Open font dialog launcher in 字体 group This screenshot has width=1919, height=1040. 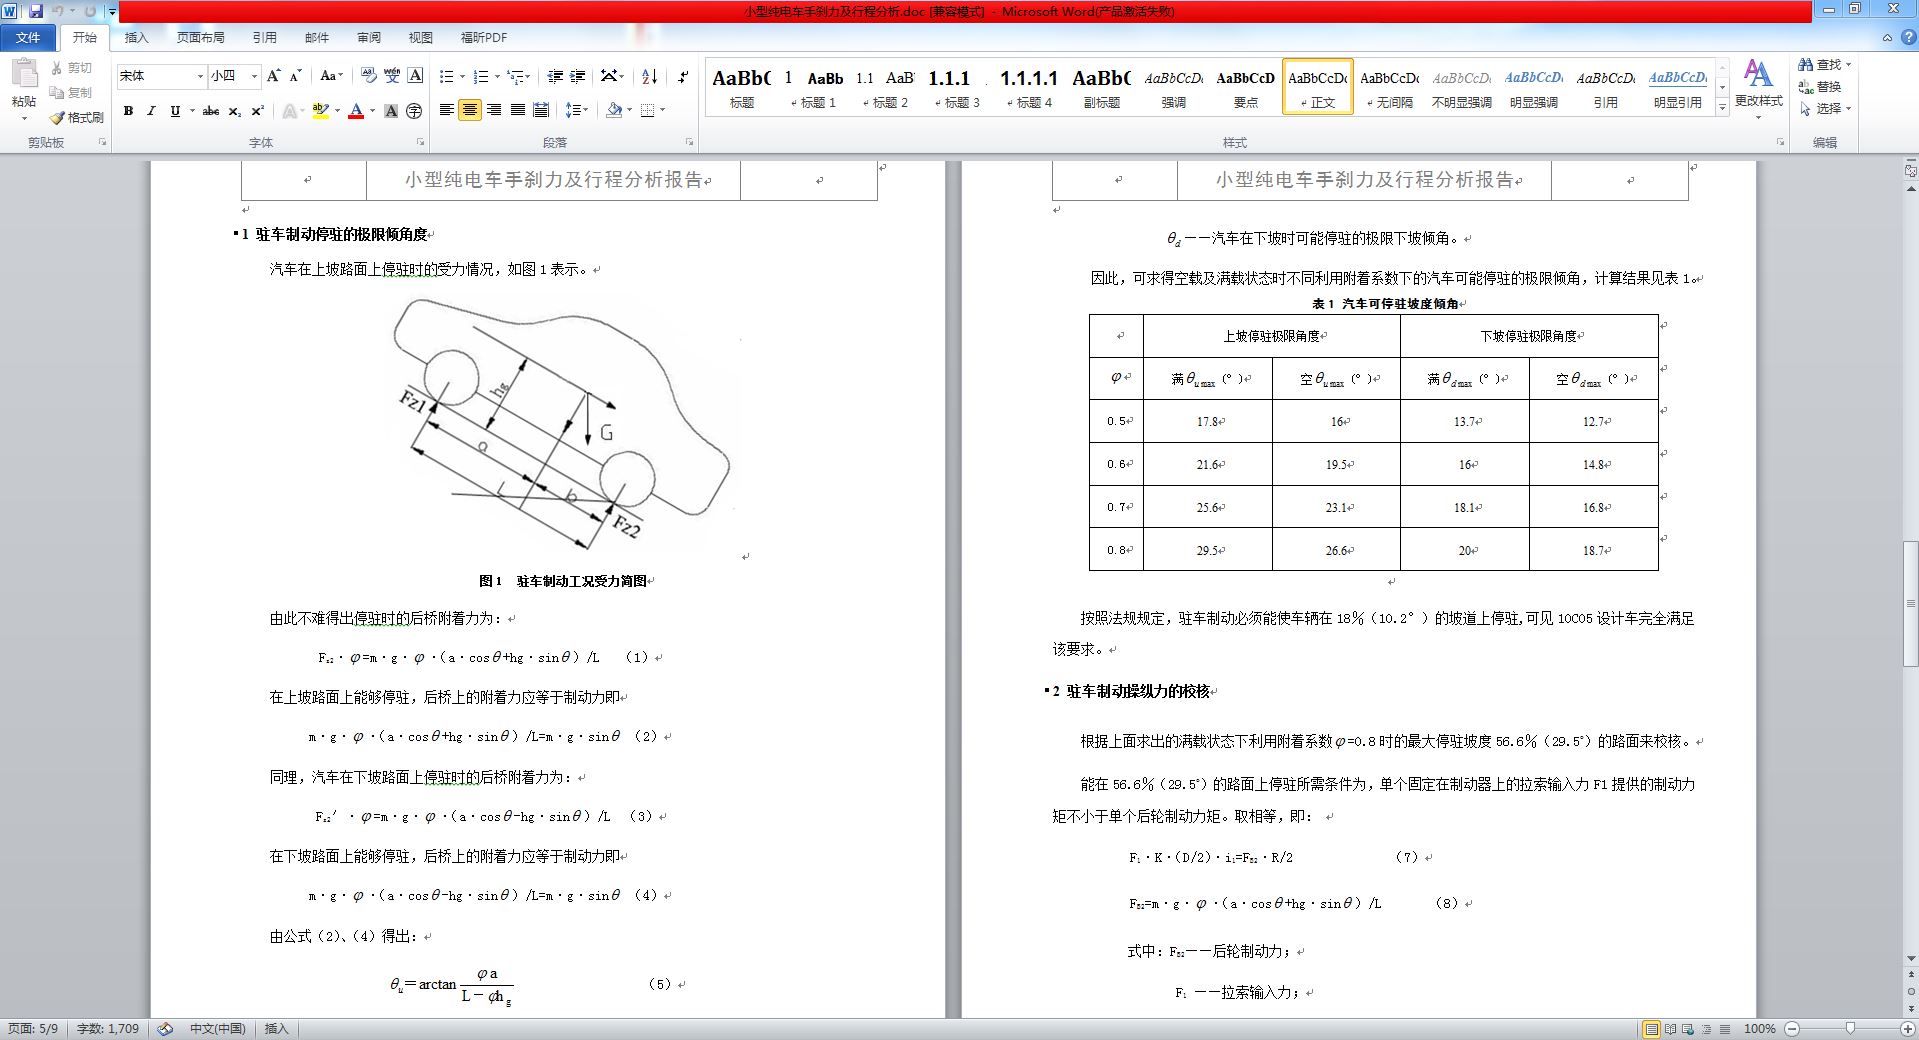418,143
